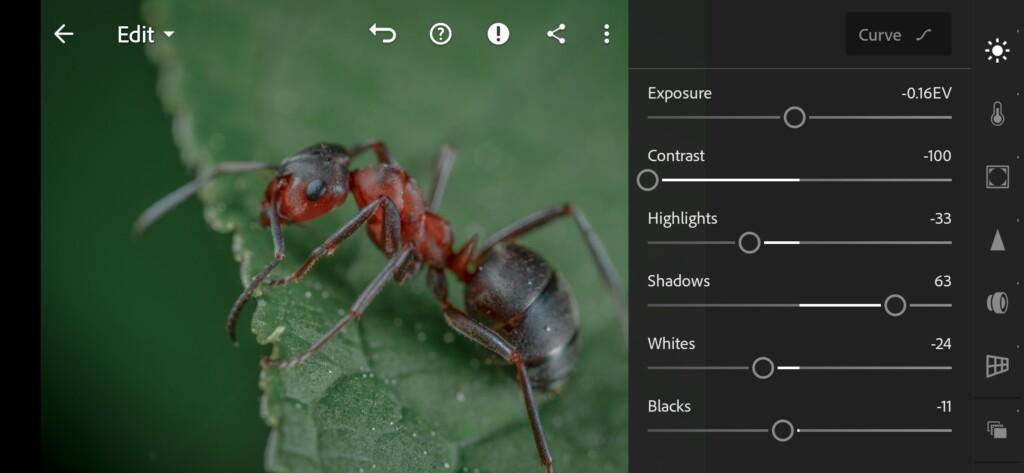Tap the -33 highlights value
Screen dimensions: 1024x473
click(x=940, y=219)
